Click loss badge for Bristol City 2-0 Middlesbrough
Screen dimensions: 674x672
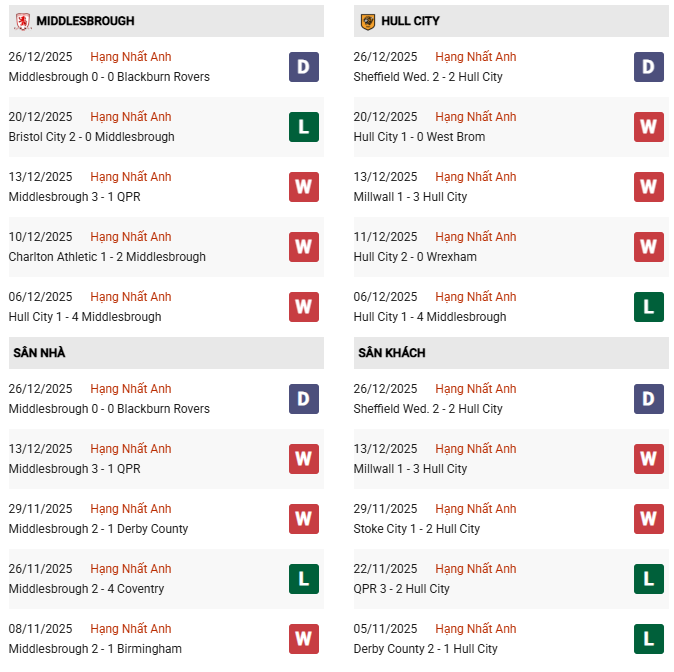[304, 127]
